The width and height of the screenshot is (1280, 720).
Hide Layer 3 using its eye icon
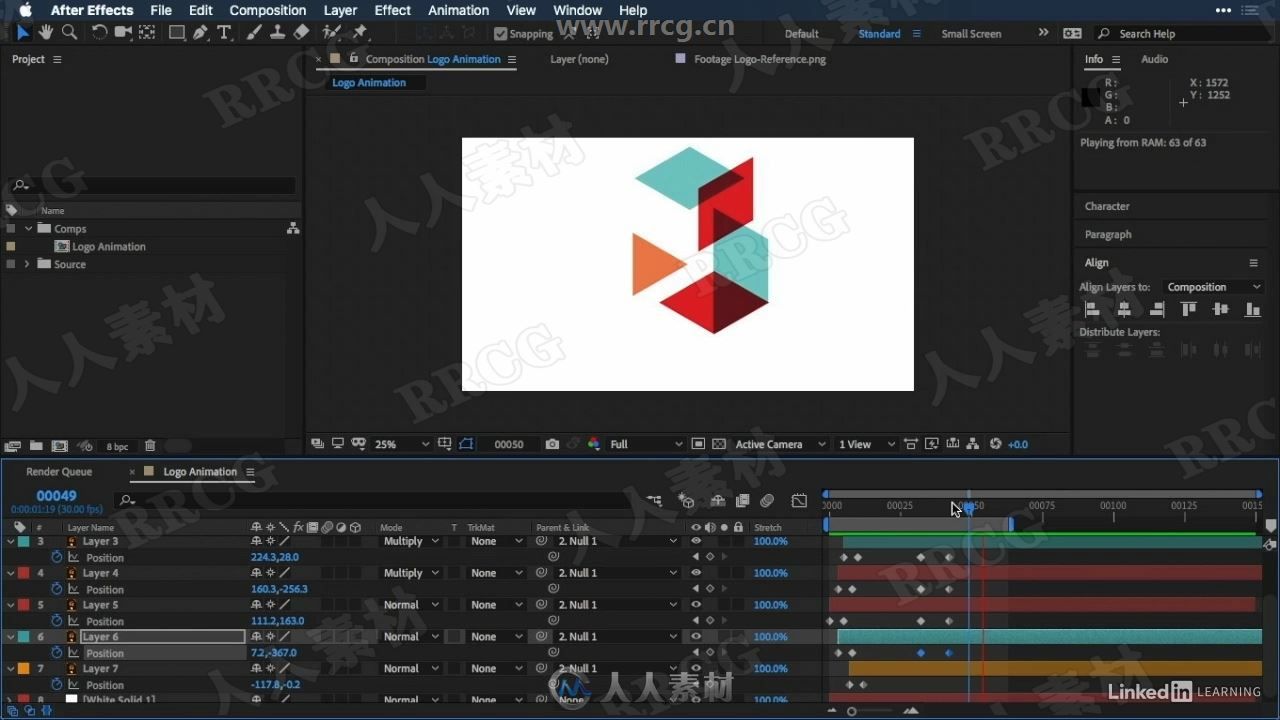click(696, 541)
